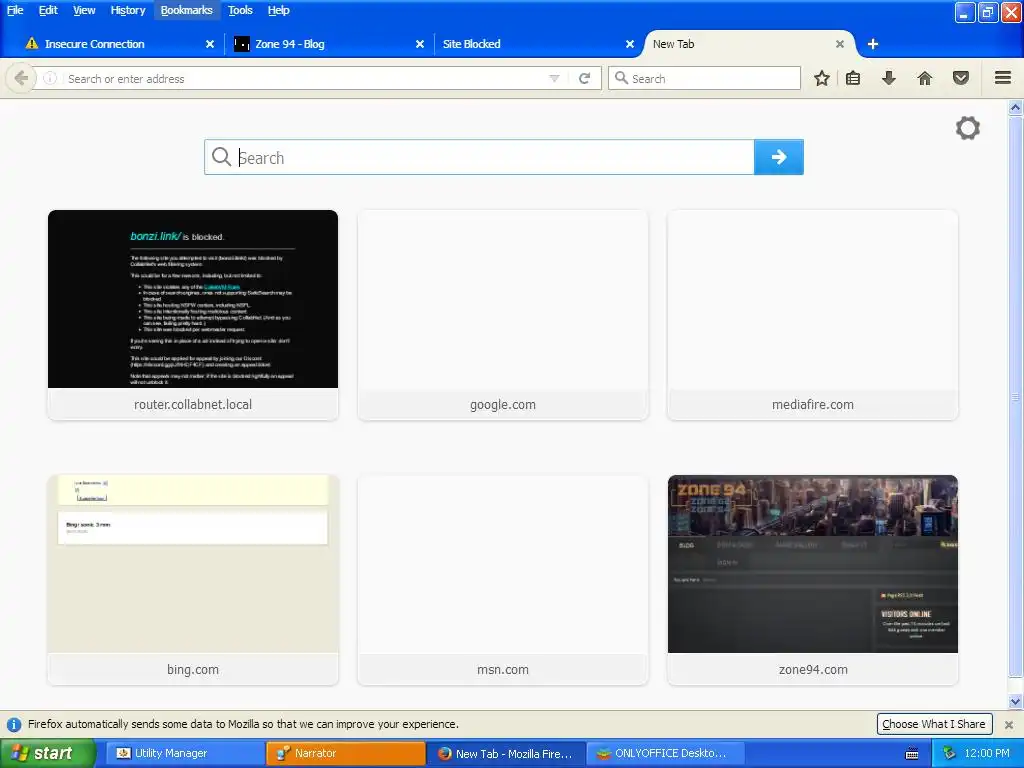This screenshot has height=768, width=1024.
Task: Open the Tools menu
Action: pos(240,10)
